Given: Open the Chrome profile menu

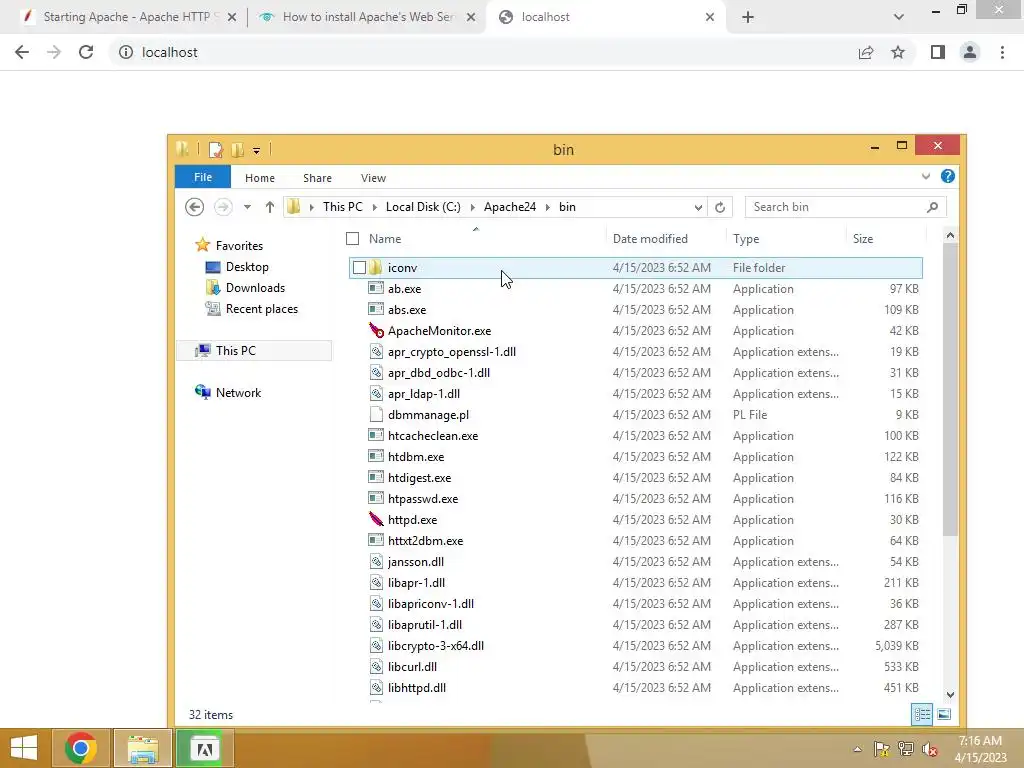Looking at the screenshot, I should coord(970,52).
